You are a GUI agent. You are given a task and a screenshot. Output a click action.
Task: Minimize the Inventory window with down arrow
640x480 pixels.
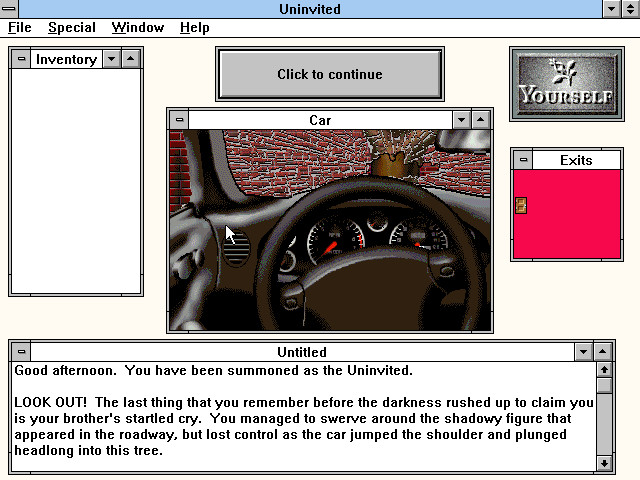click(111, 59)
